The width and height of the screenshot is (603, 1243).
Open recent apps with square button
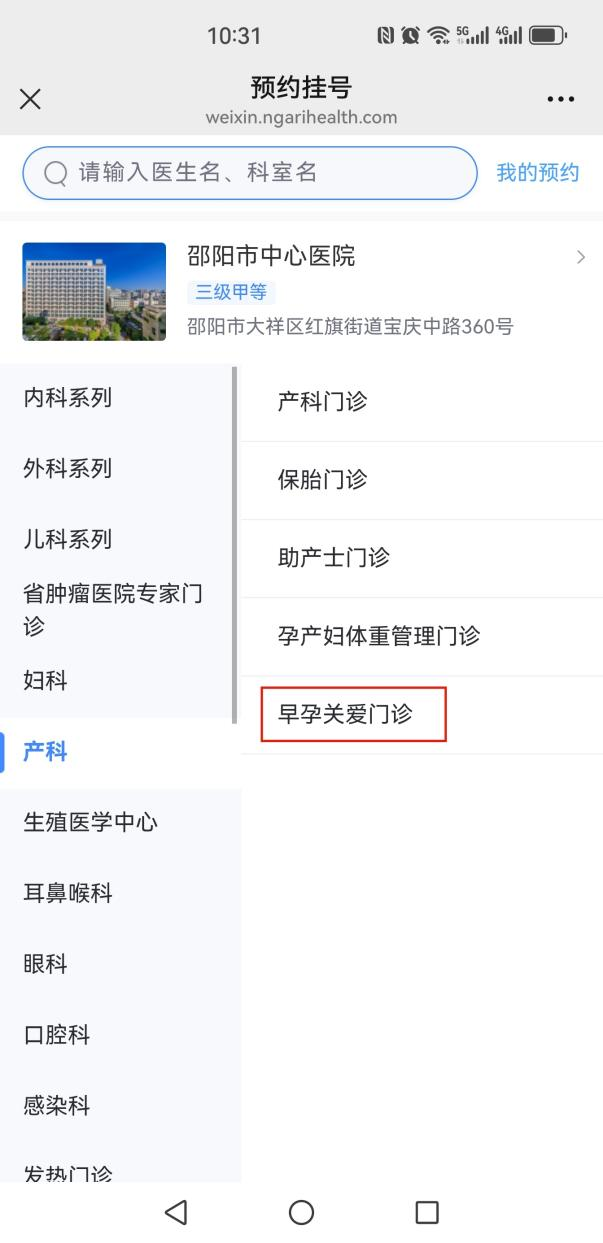427,1212
